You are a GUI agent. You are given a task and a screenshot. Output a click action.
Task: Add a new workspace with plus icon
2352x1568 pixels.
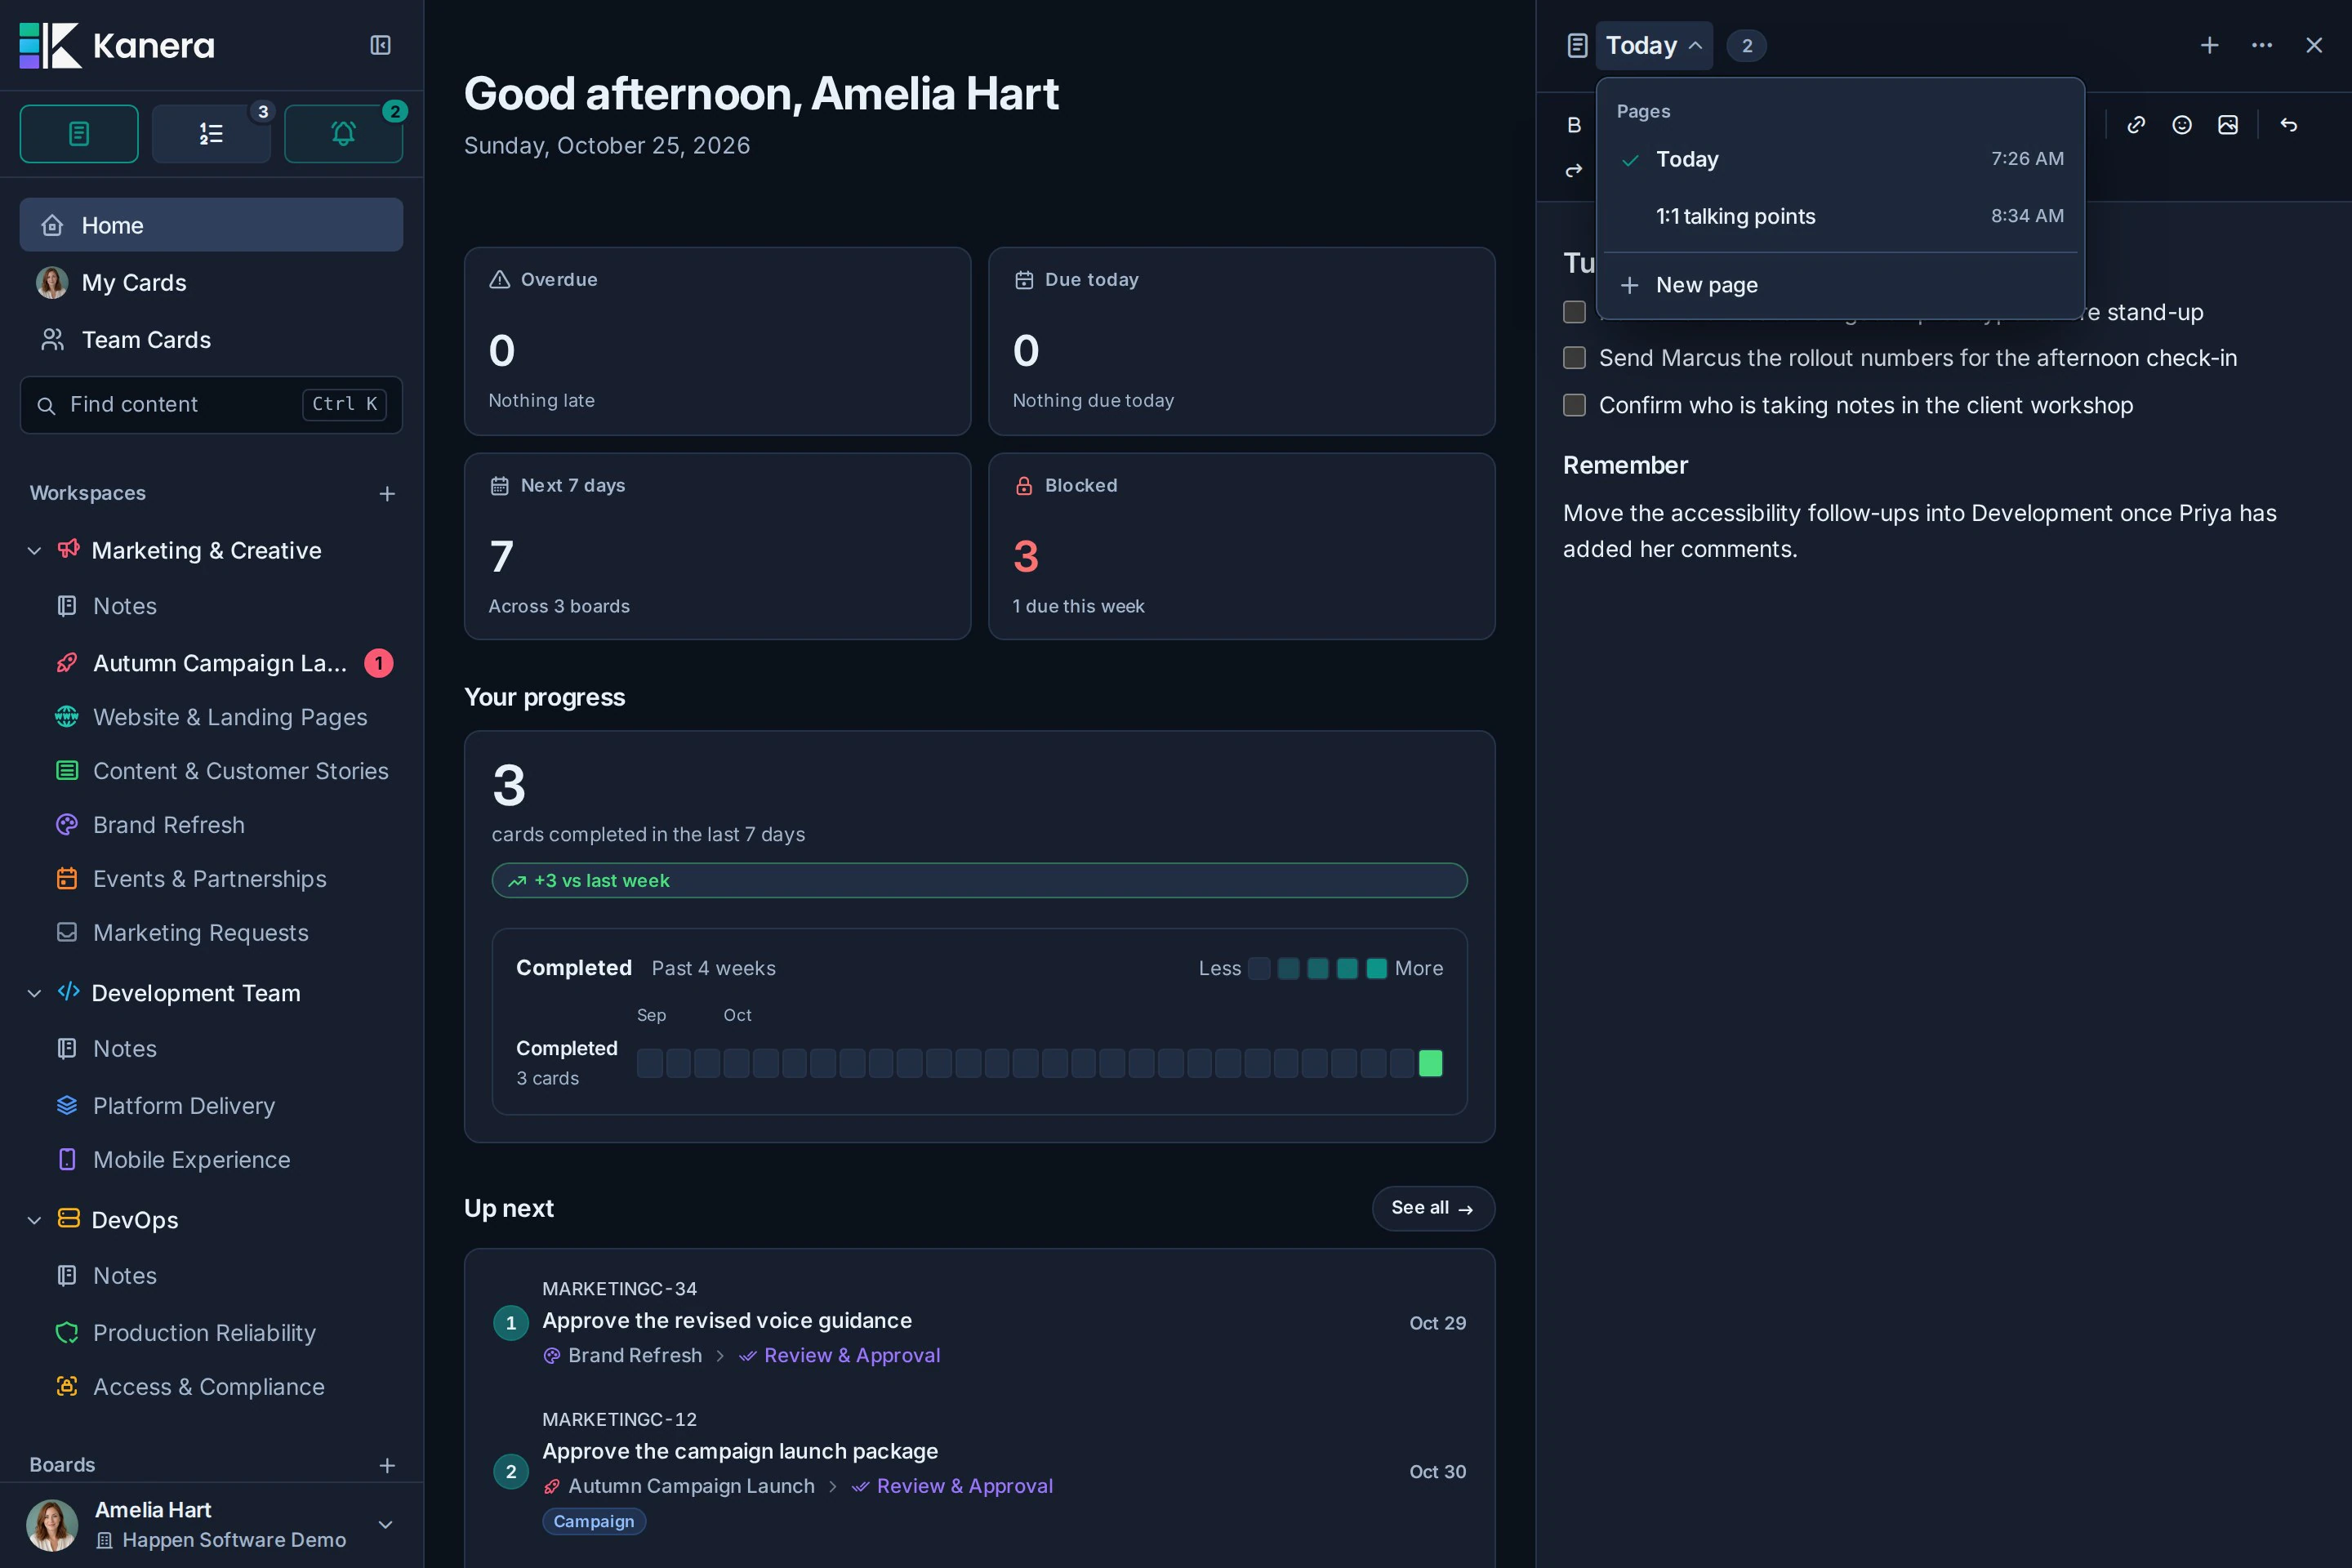(387, 494)
